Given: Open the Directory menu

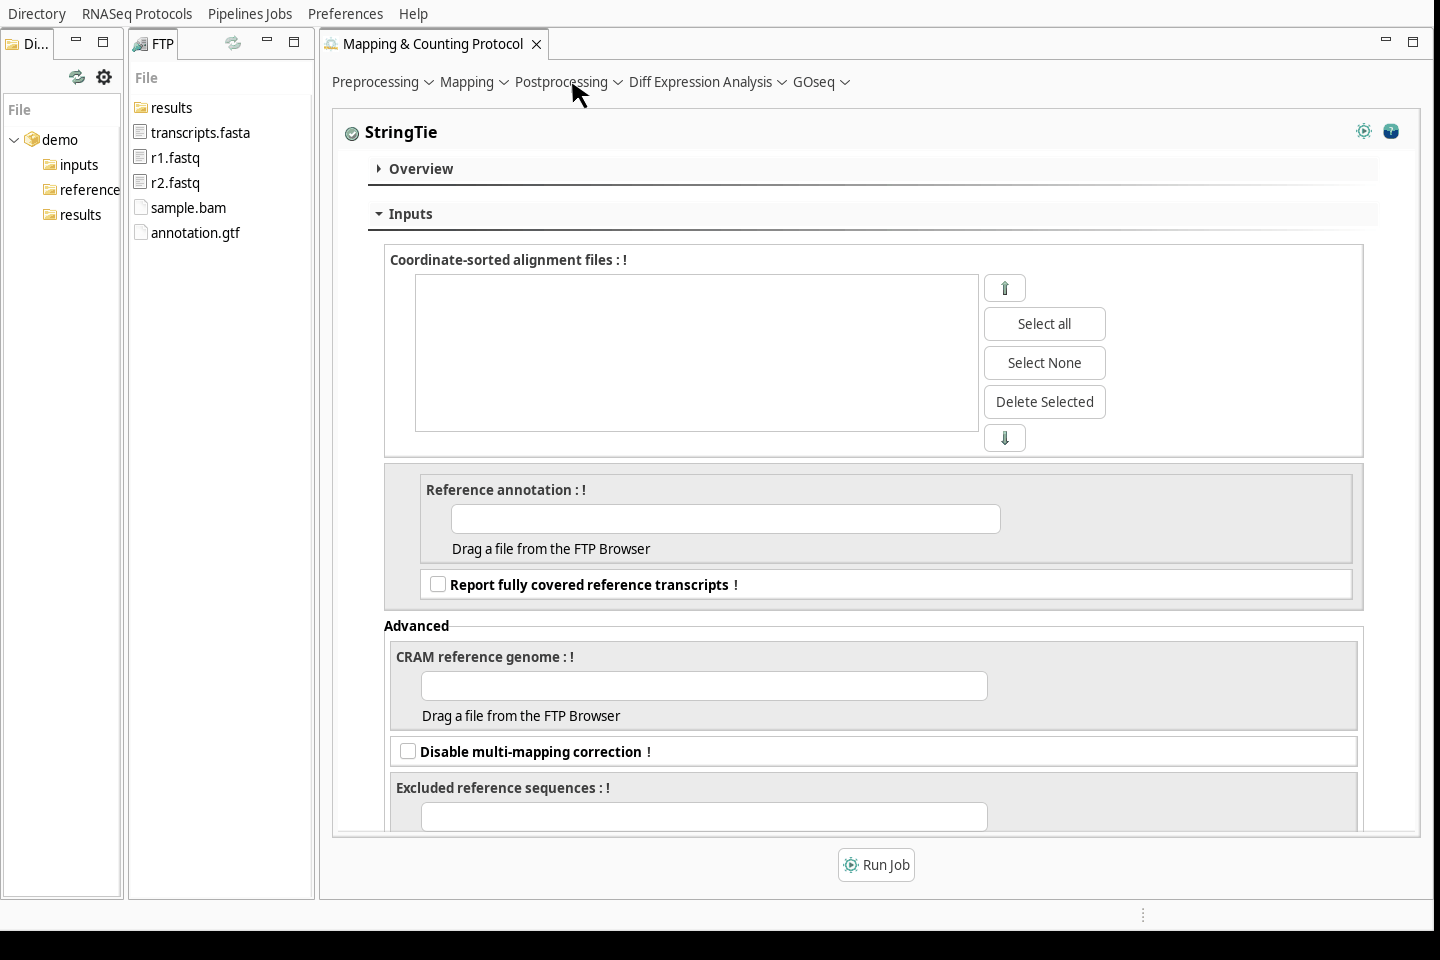Looking at the screenshot, I should [37, 14].
